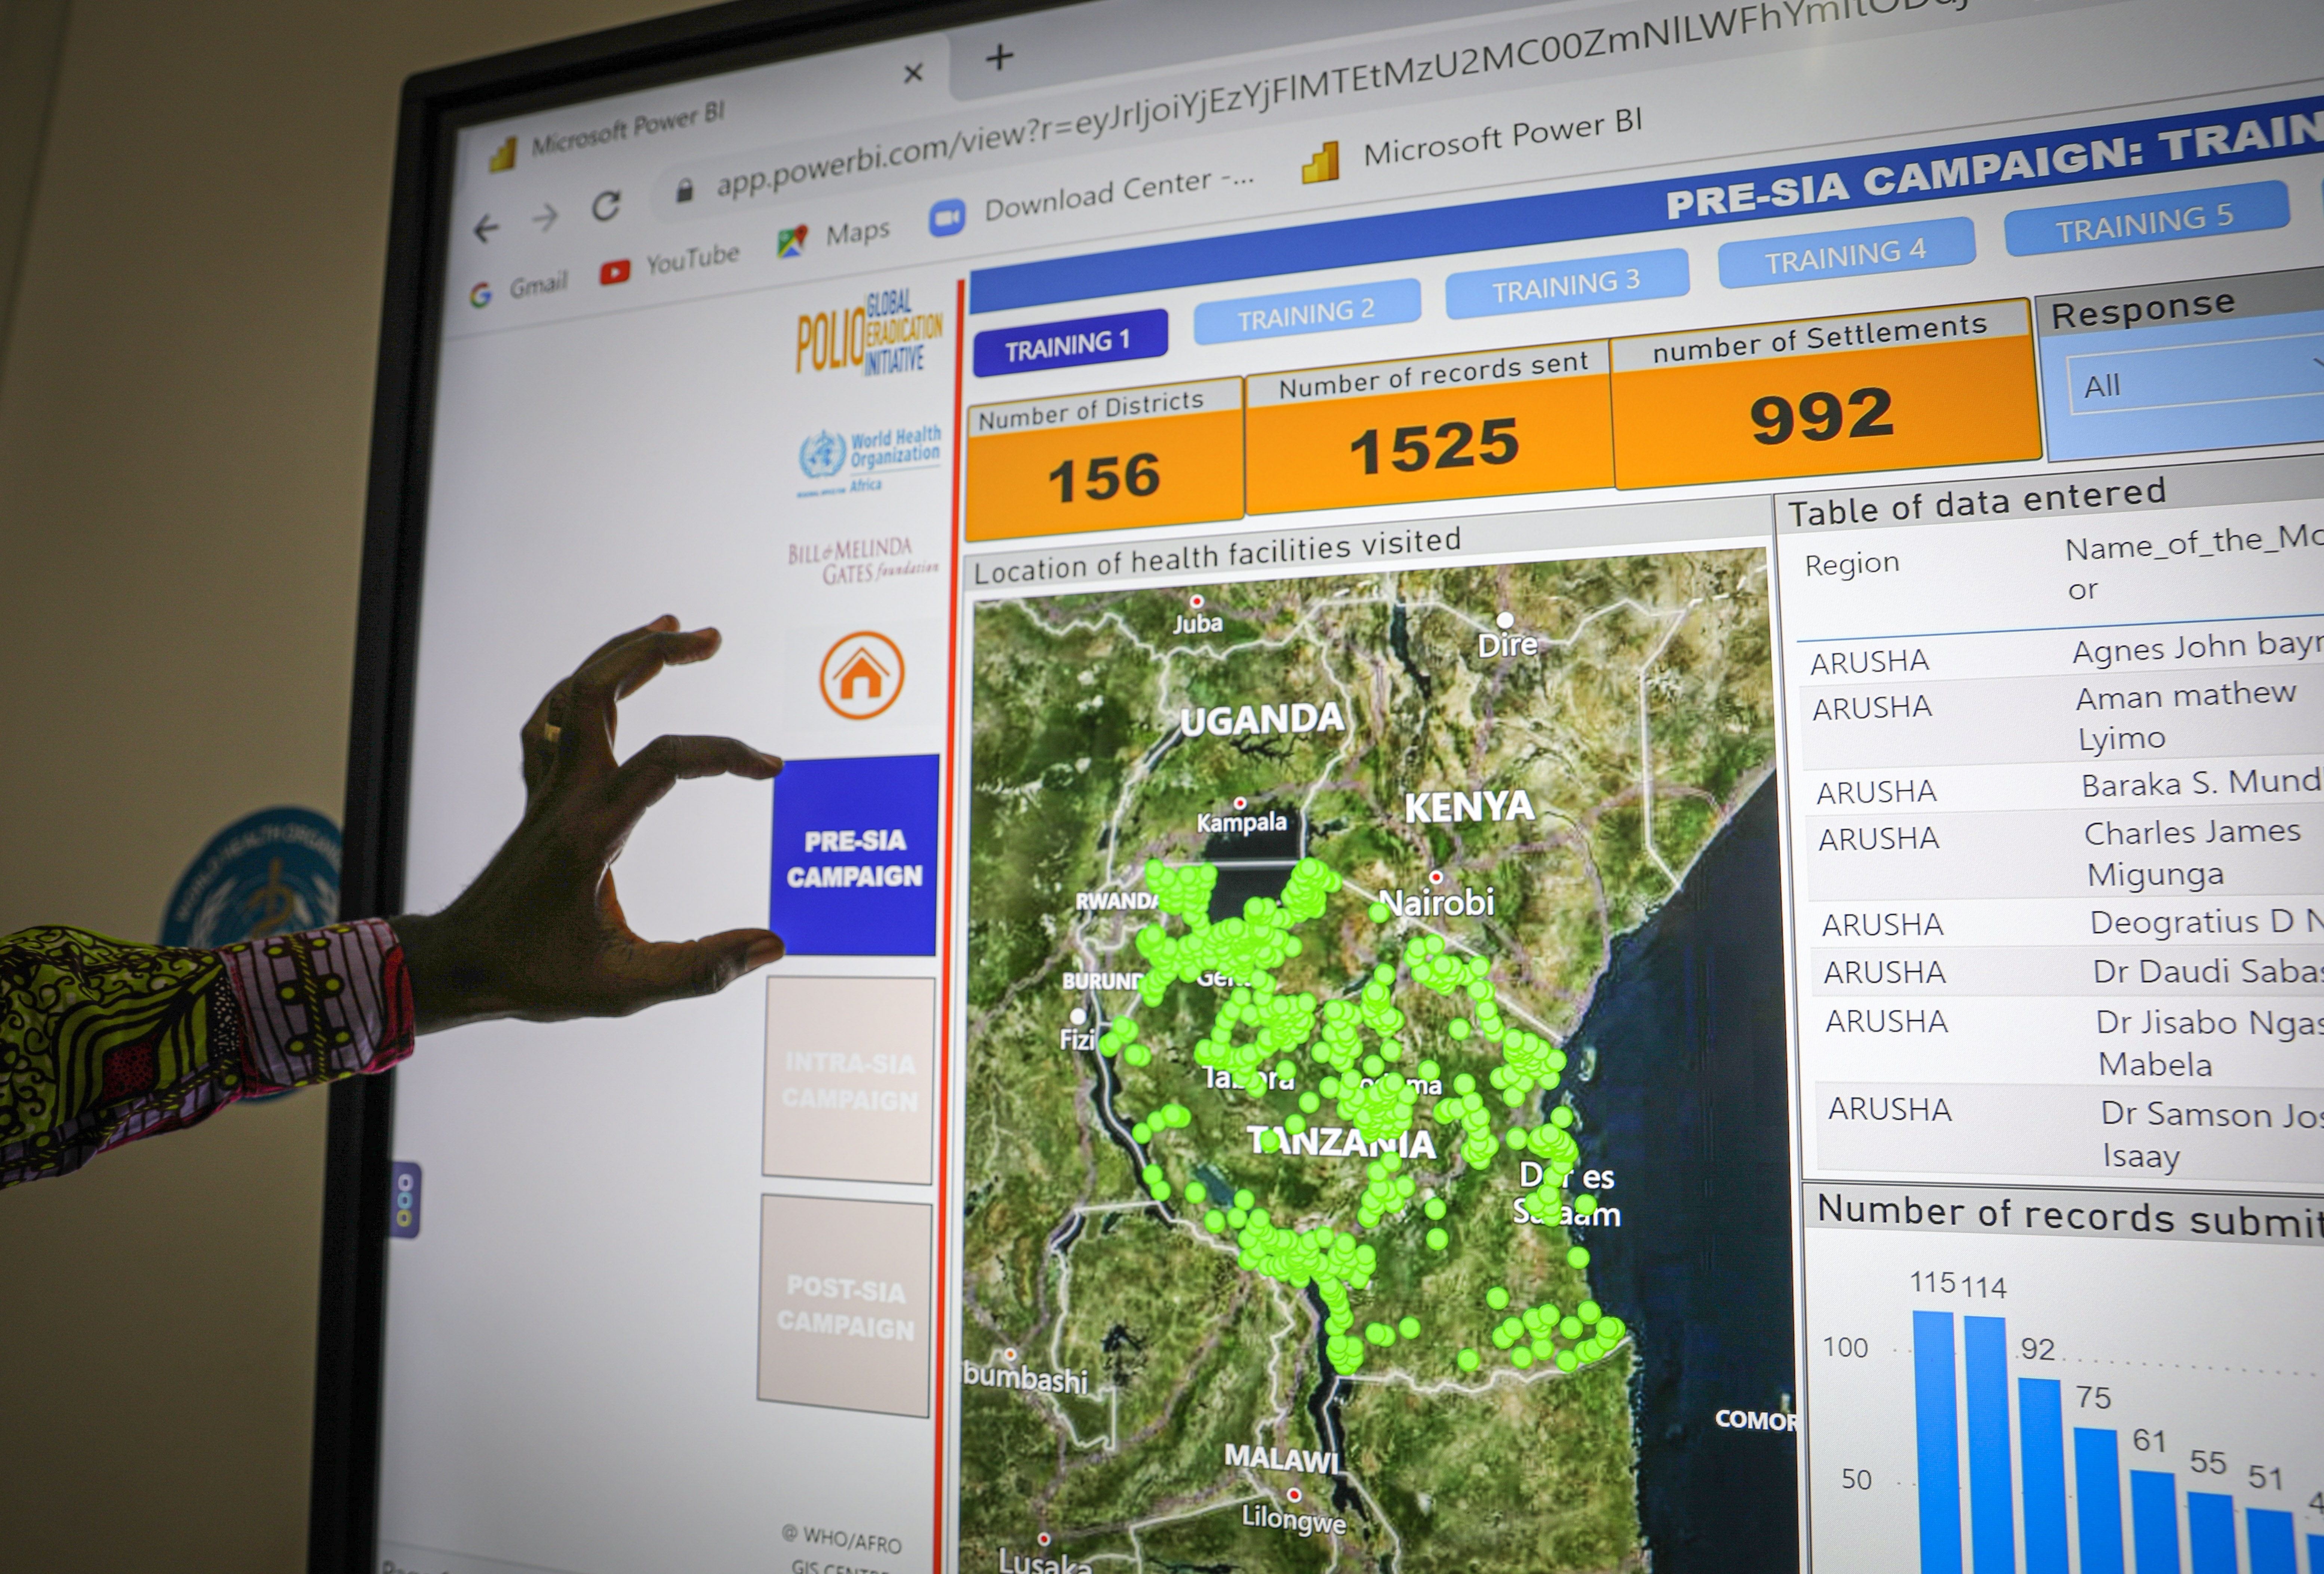Viewport: 2324px width, 1574px height.
Task: Open the Download Center bookmark
Action: 1091,198
